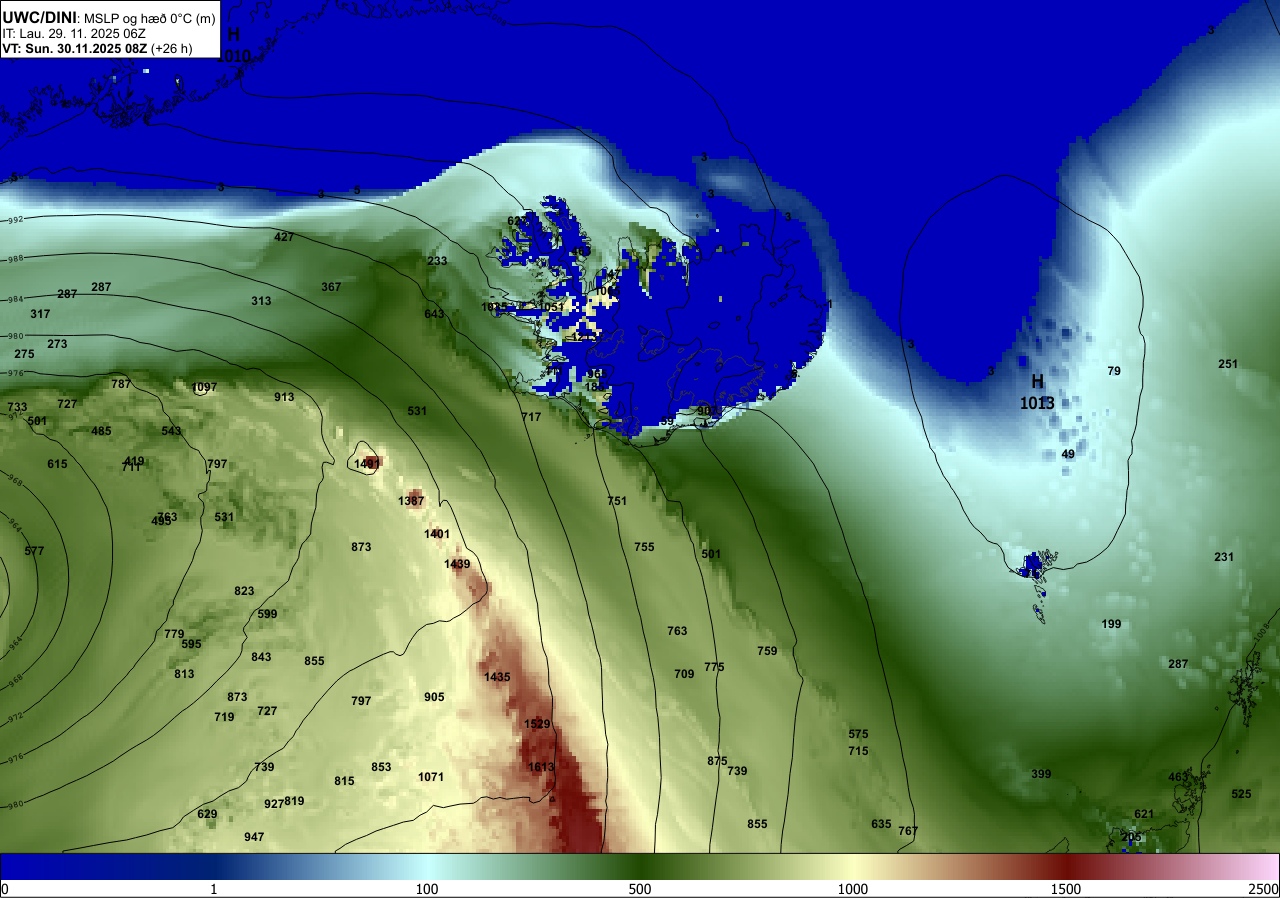Click the UWC/DINI title label
Image resolution: width=1280 pixels, height=898 pixels.
pyautogui.click(x=40, y=16)
